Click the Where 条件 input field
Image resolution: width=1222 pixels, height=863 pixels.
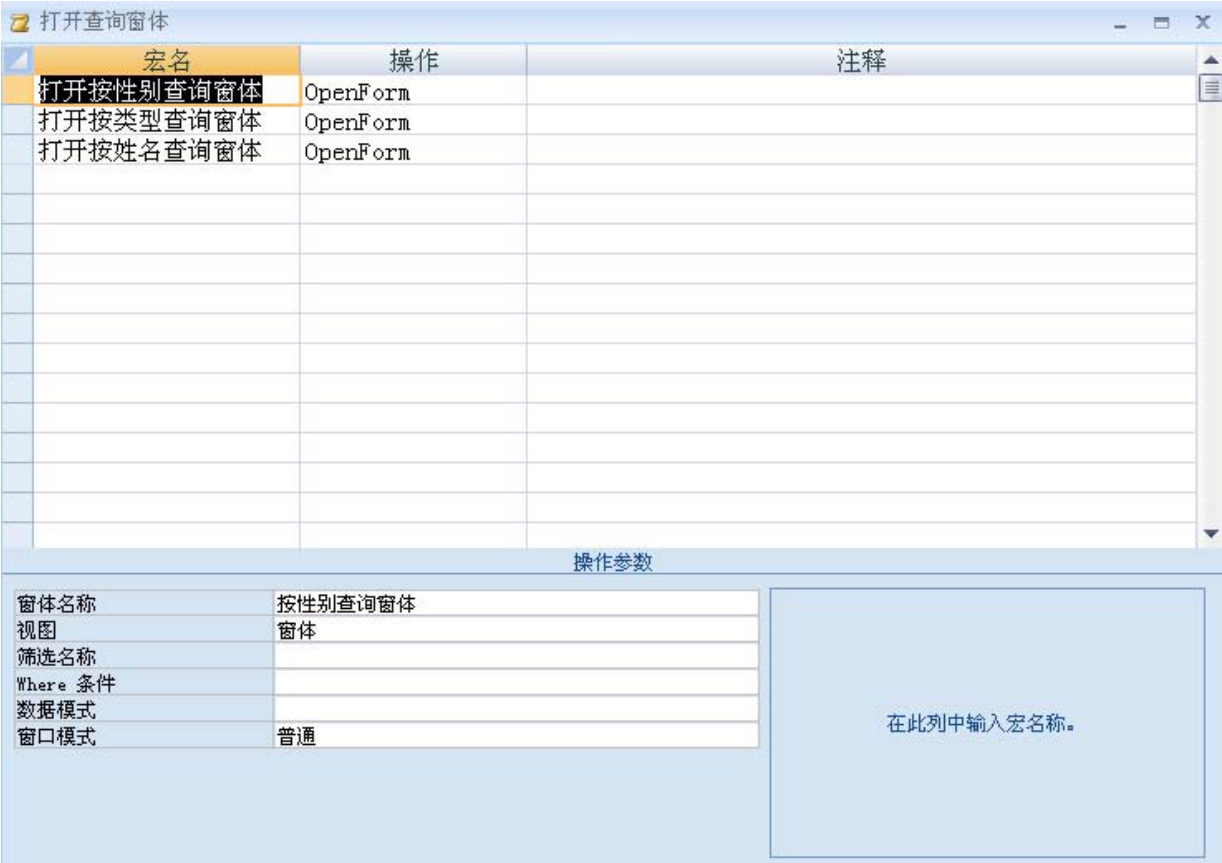click(515, 683)
